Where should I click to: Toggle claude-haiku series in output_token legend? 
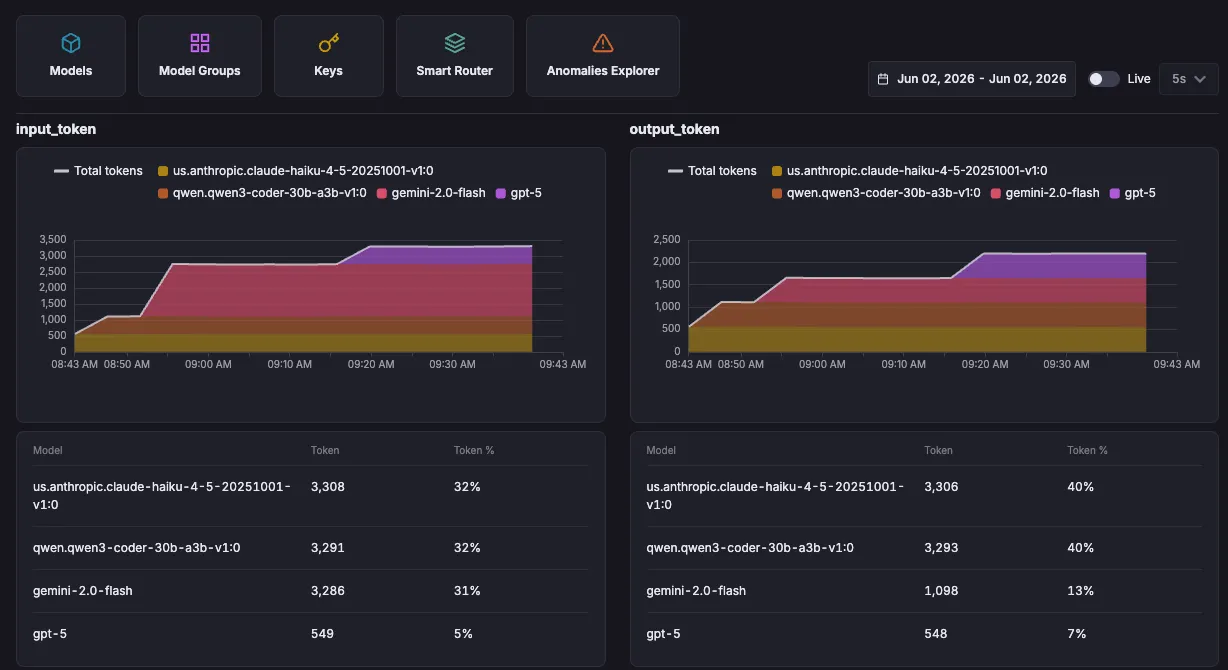tap(909, 171)
